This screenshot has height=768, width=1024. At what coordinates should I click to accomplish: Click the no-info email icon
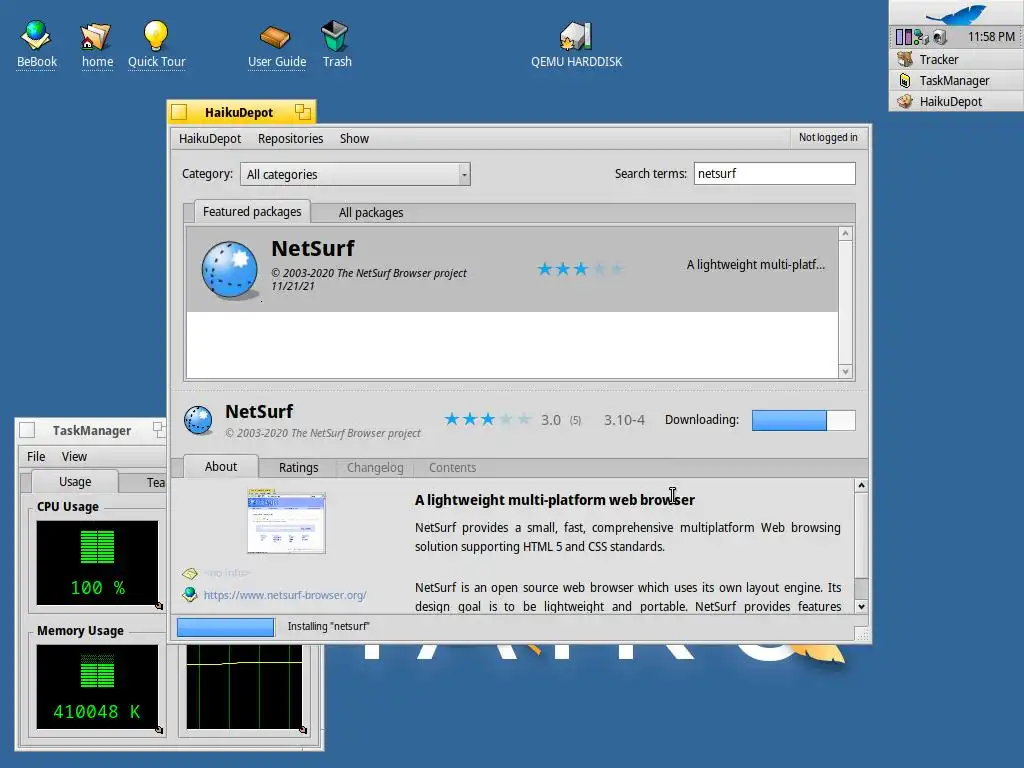190,573
